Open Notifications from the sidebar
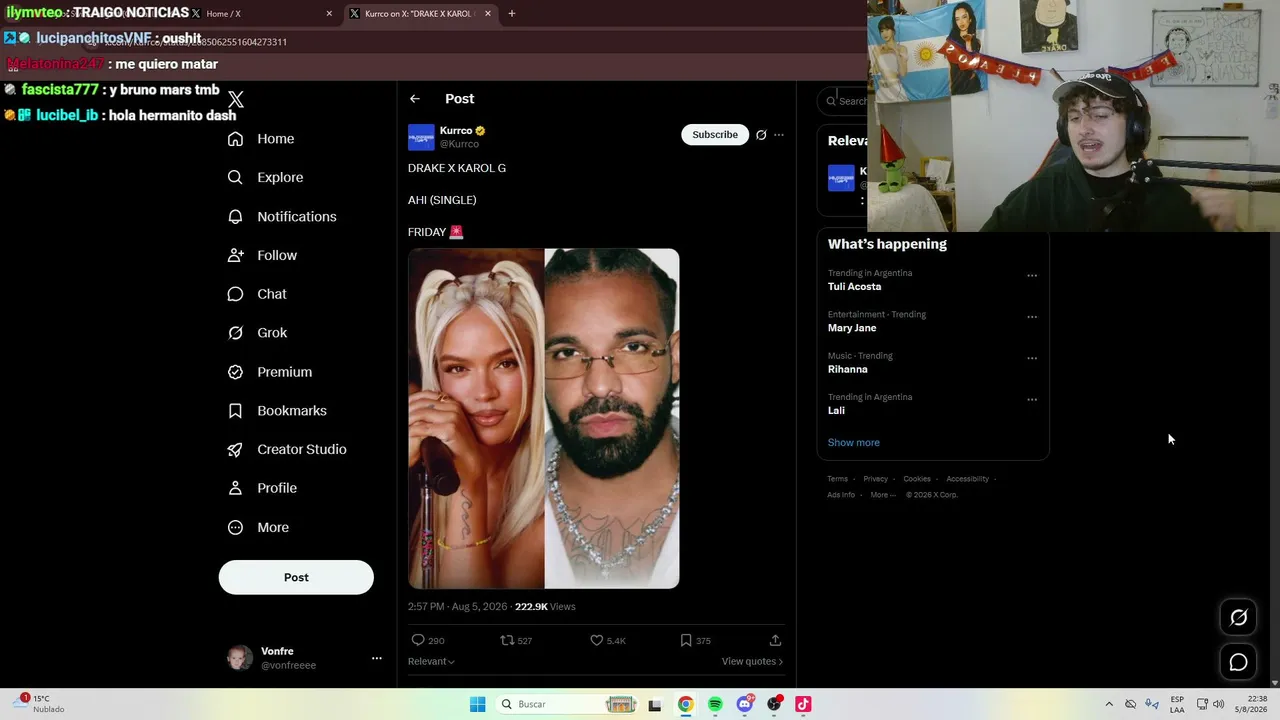The height and width of the screenshot is (720, 1280). point(282,216)
